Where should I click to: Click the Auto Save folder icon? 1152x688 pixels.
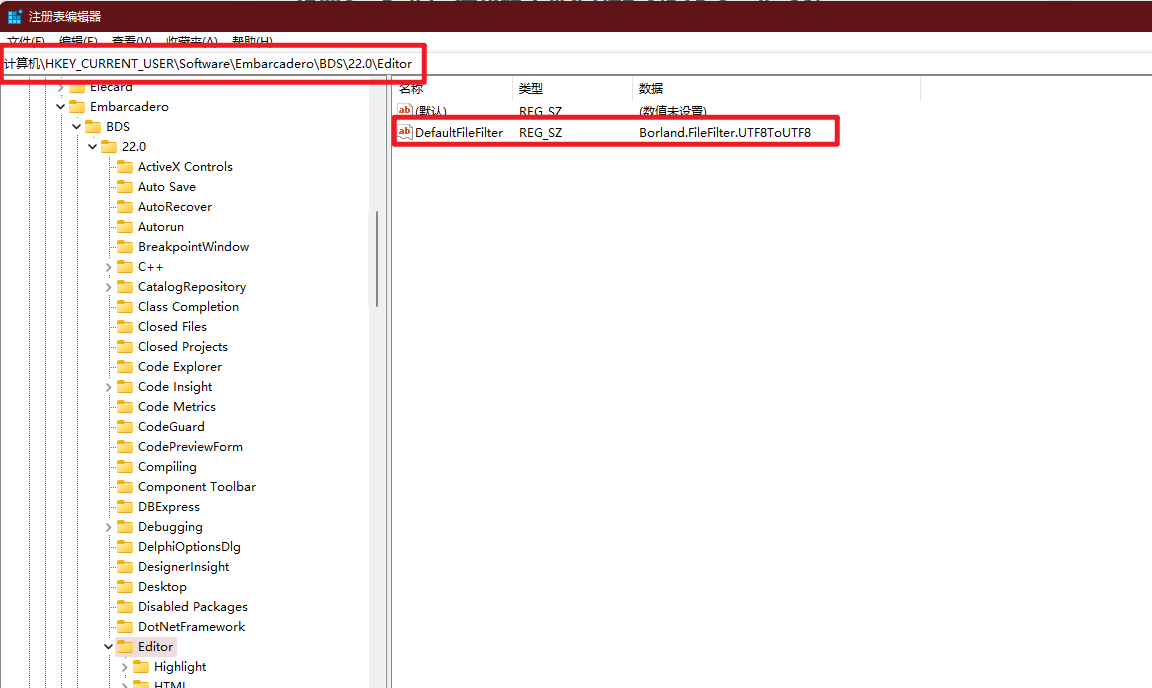[124, 186]
